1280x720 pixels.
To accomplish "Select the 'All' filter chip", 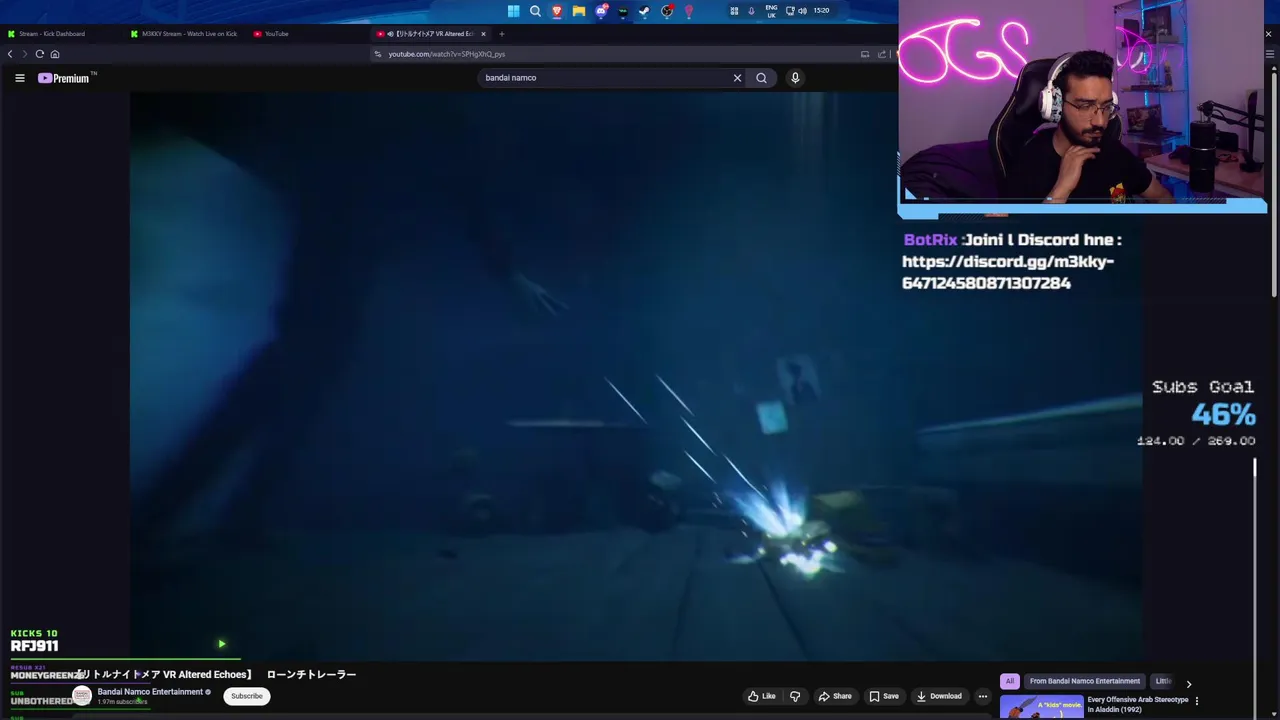I will (1010, 681).
